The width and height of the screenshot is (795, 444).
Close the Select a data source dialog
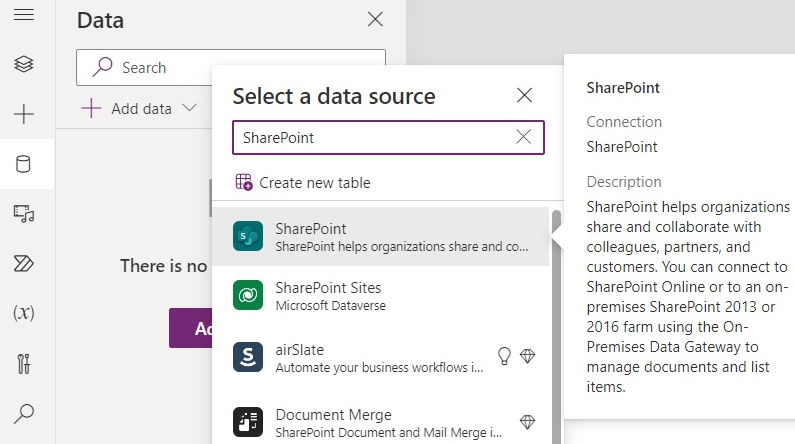click(524, 95)
